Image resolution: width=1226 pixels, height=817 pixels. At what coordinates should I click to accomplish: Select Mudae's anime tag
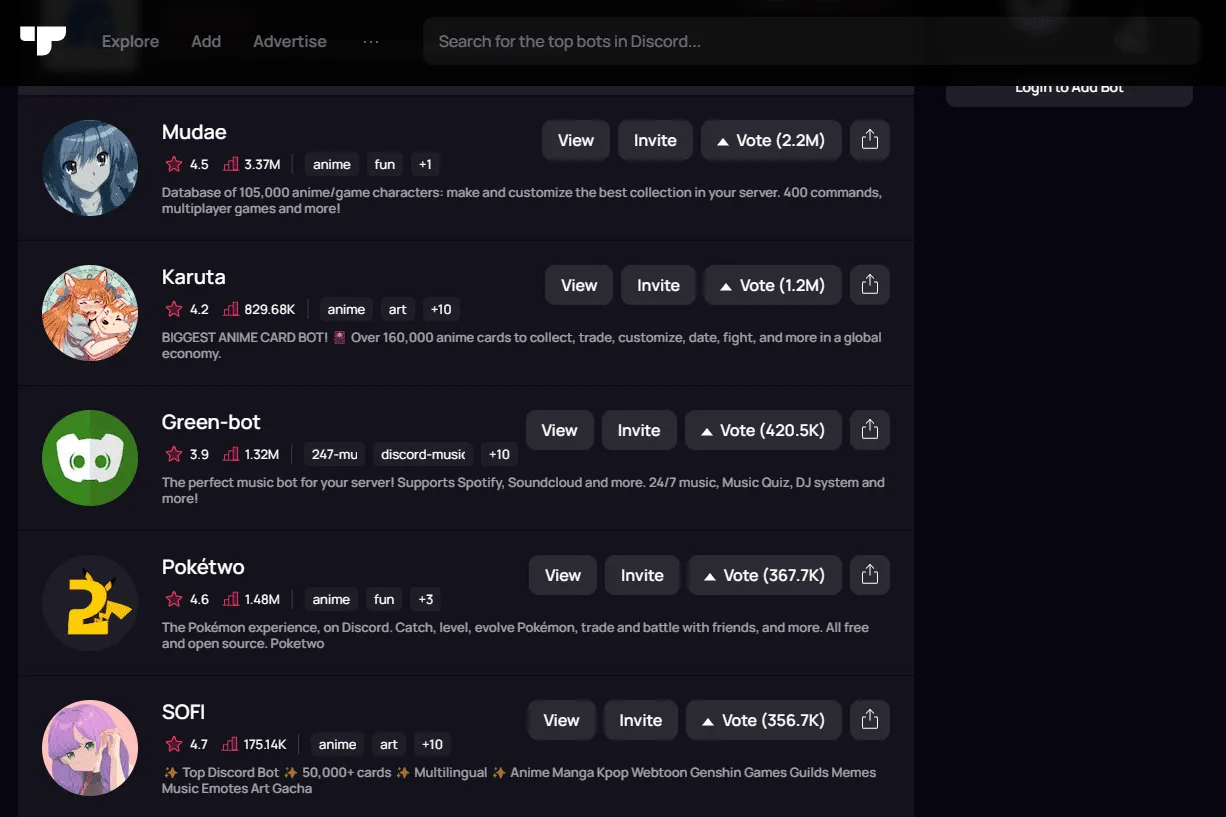pyautogui.click(x=332, y=164)
